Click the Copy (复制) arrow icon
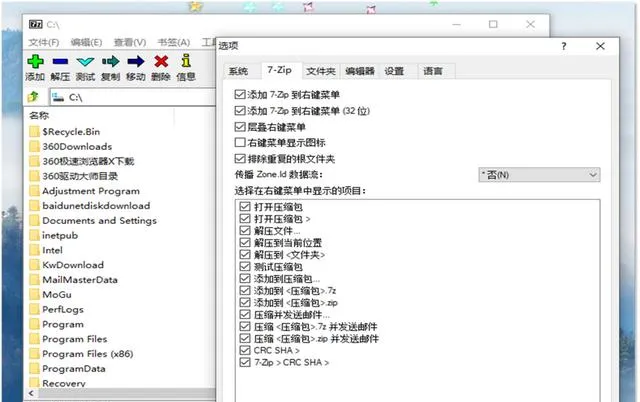 pyautogui.click(x=111, y=62)
